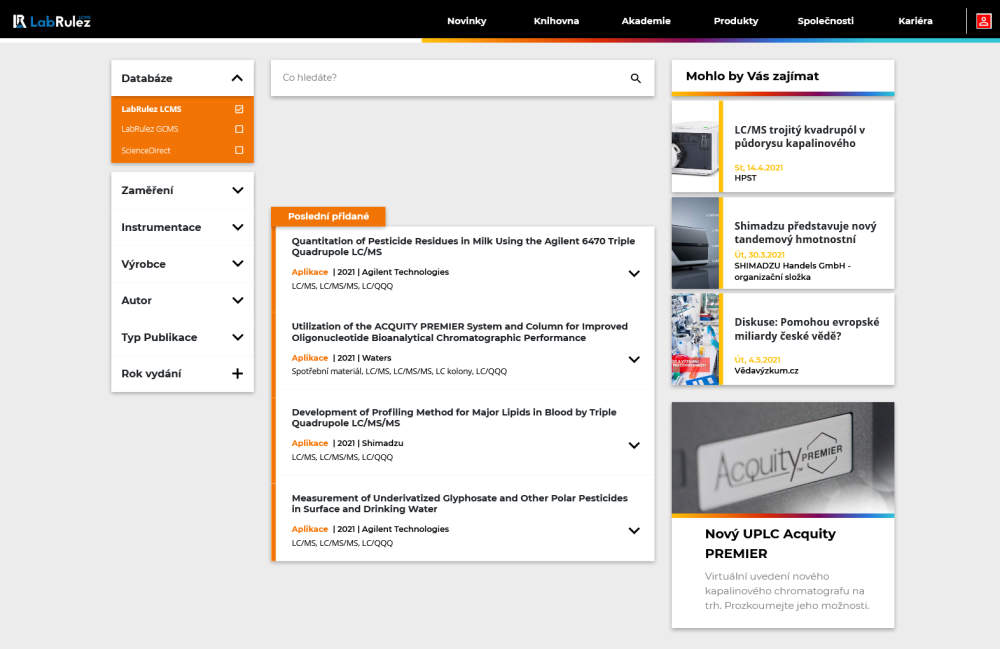Enable the ScienceDirect checkbox
This screenshot has height=649, width=1000.
point(239,150)
